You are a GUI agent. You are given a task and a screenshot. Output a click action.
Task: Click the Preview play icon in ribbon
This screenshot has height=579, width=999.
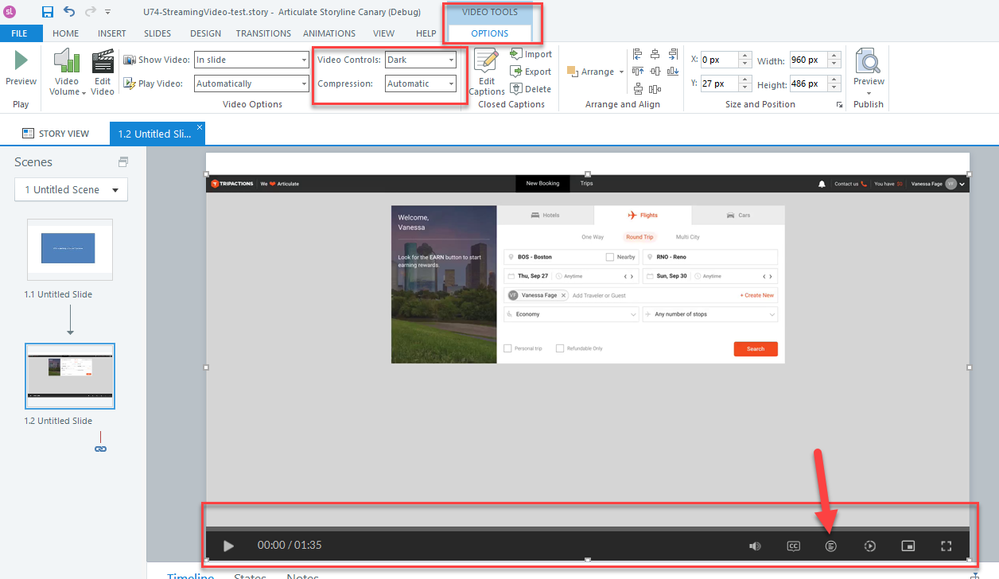20,62
